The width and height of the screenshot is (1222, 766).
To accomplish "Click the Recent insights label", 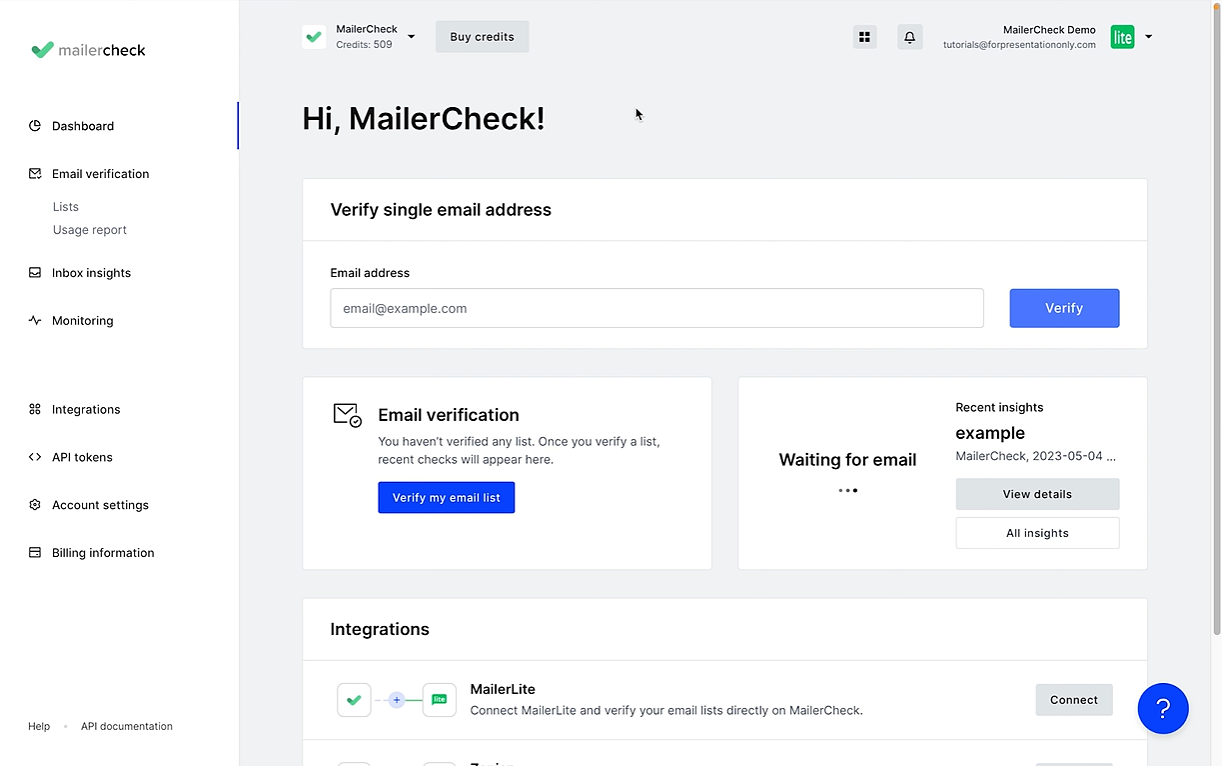I will 999,407.
